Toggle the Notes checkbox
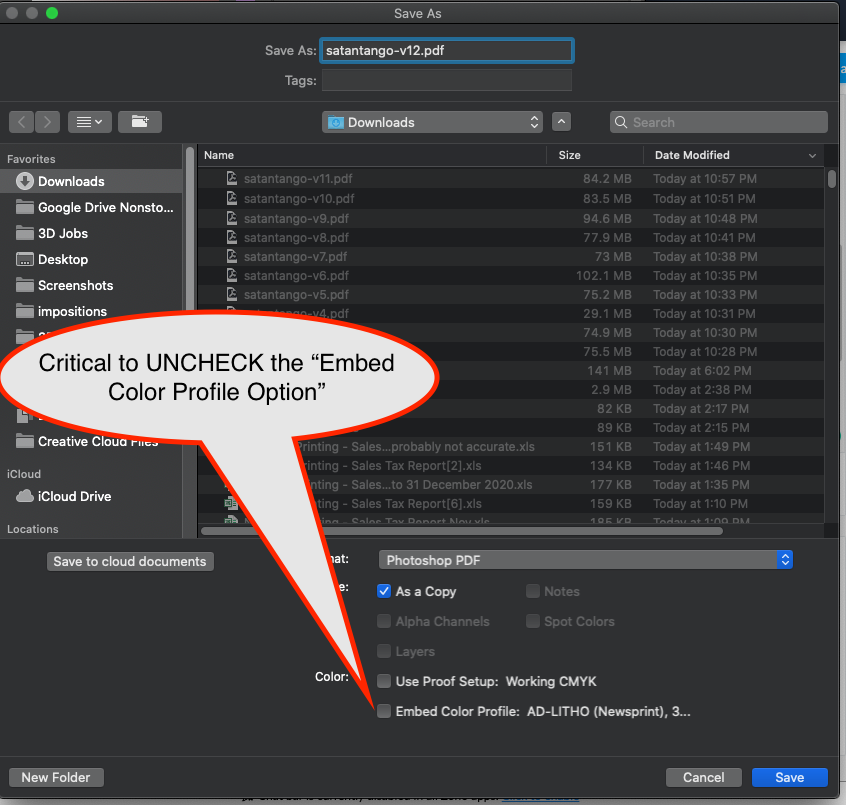The image size is (846, 805). (533, 591)
